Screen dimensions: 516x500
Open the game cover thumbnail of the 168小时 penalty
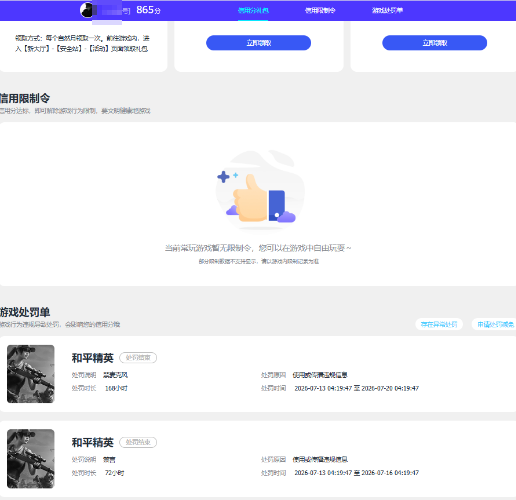coord(31,374)
